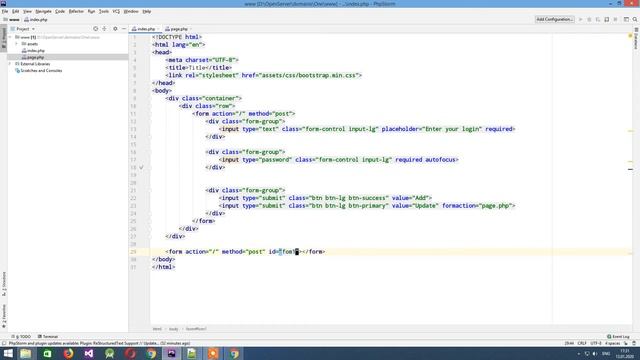Viewport: 640px width, 360px height.
Task: Switch to PhpStorm taskbar icon
Action: (172, 353)
